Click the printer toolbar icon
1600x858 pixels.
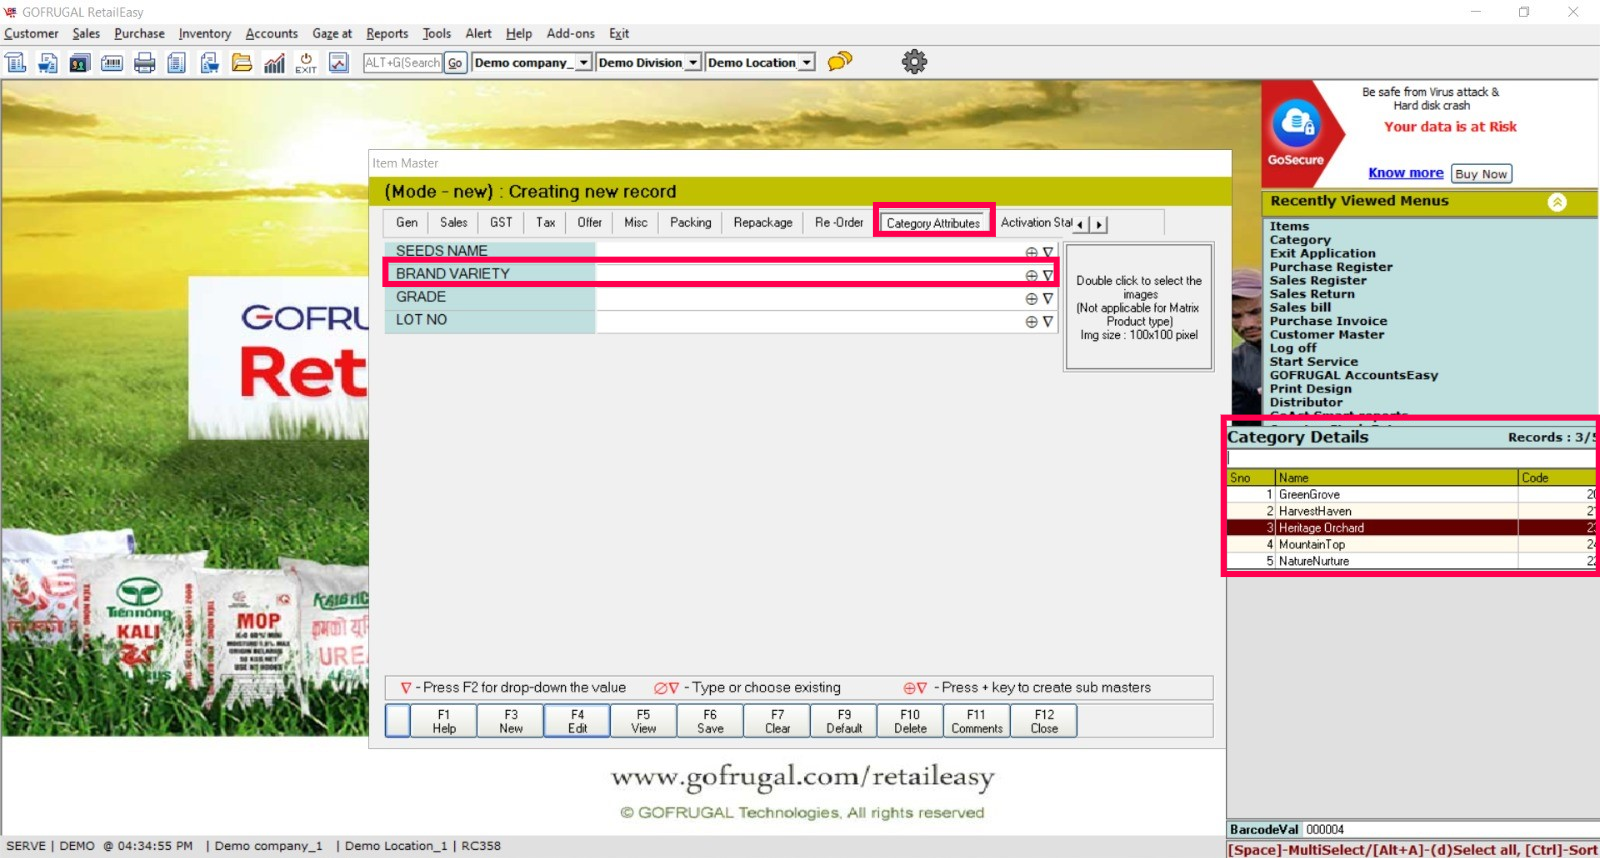point(145,63)
